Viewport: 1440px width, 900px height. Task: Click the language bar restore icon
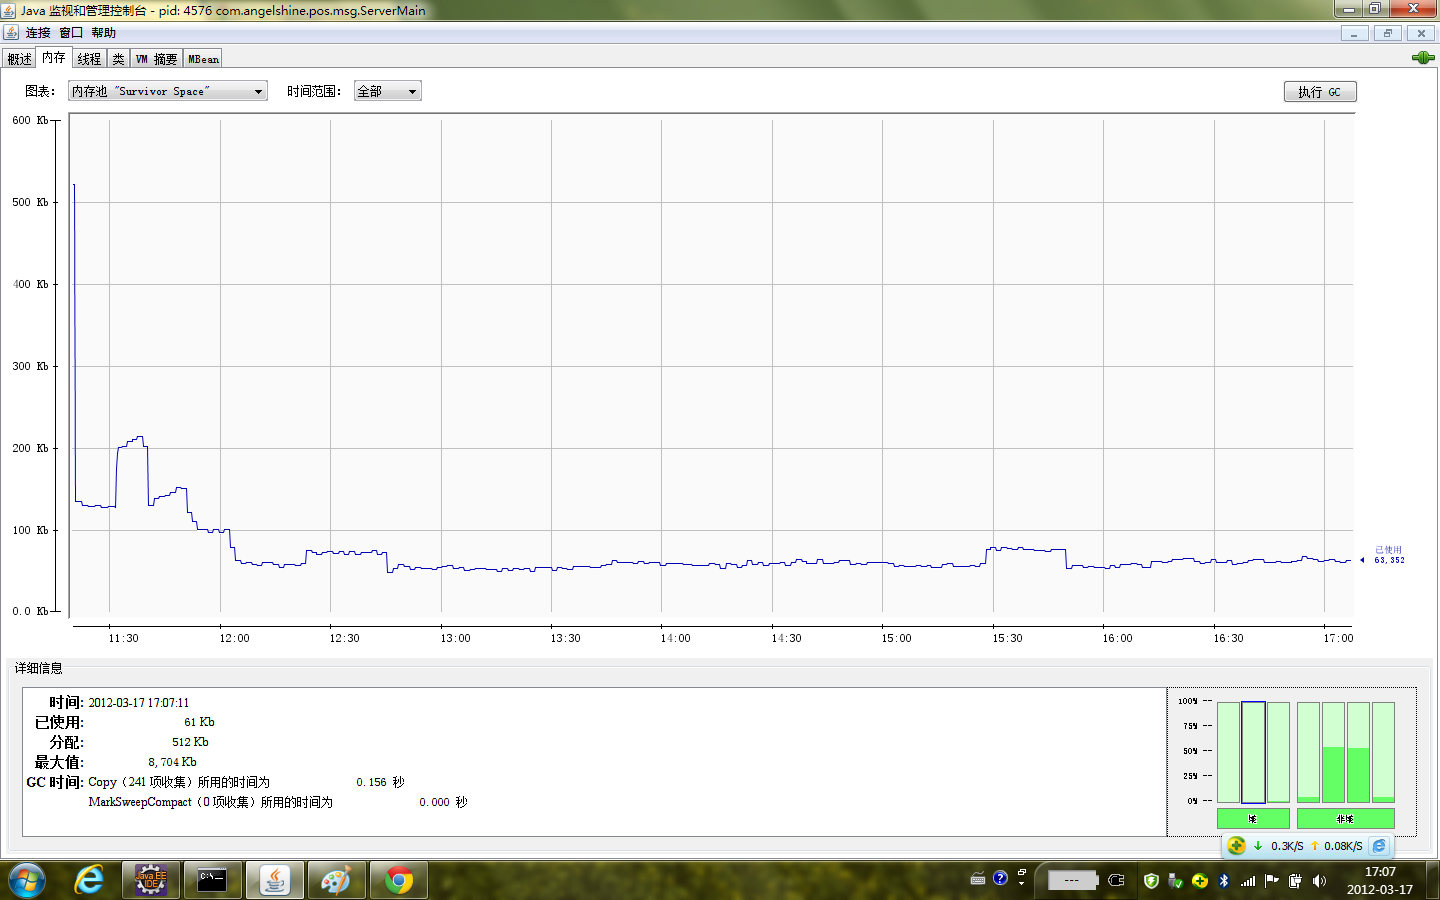point(1021,872)
